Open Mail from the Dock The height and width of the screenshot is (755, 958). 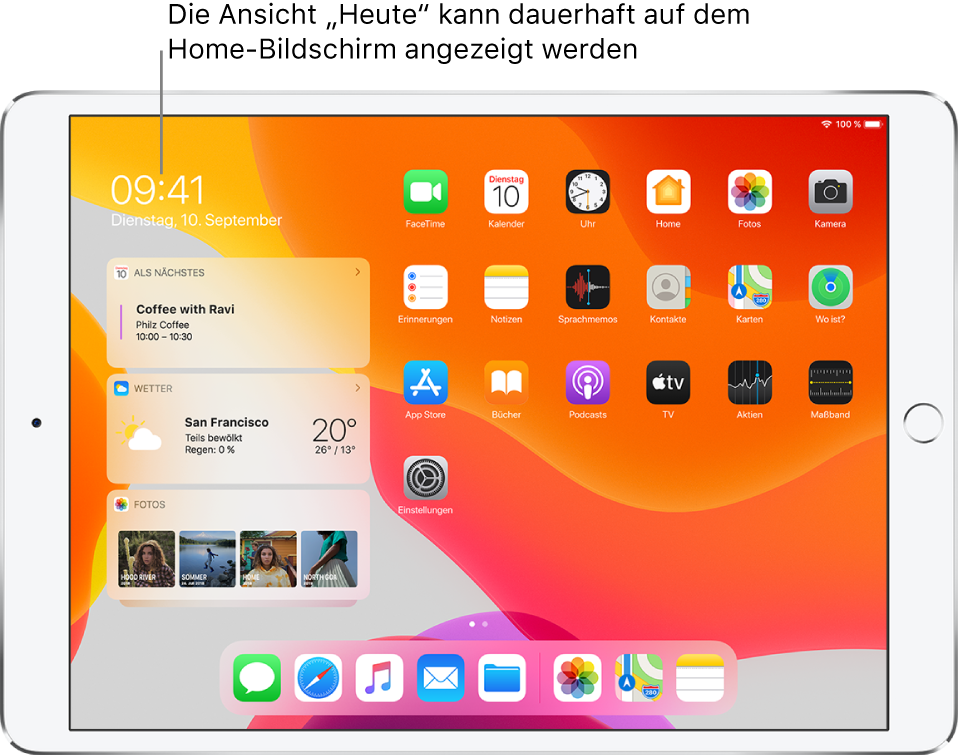tap(440, 677)
